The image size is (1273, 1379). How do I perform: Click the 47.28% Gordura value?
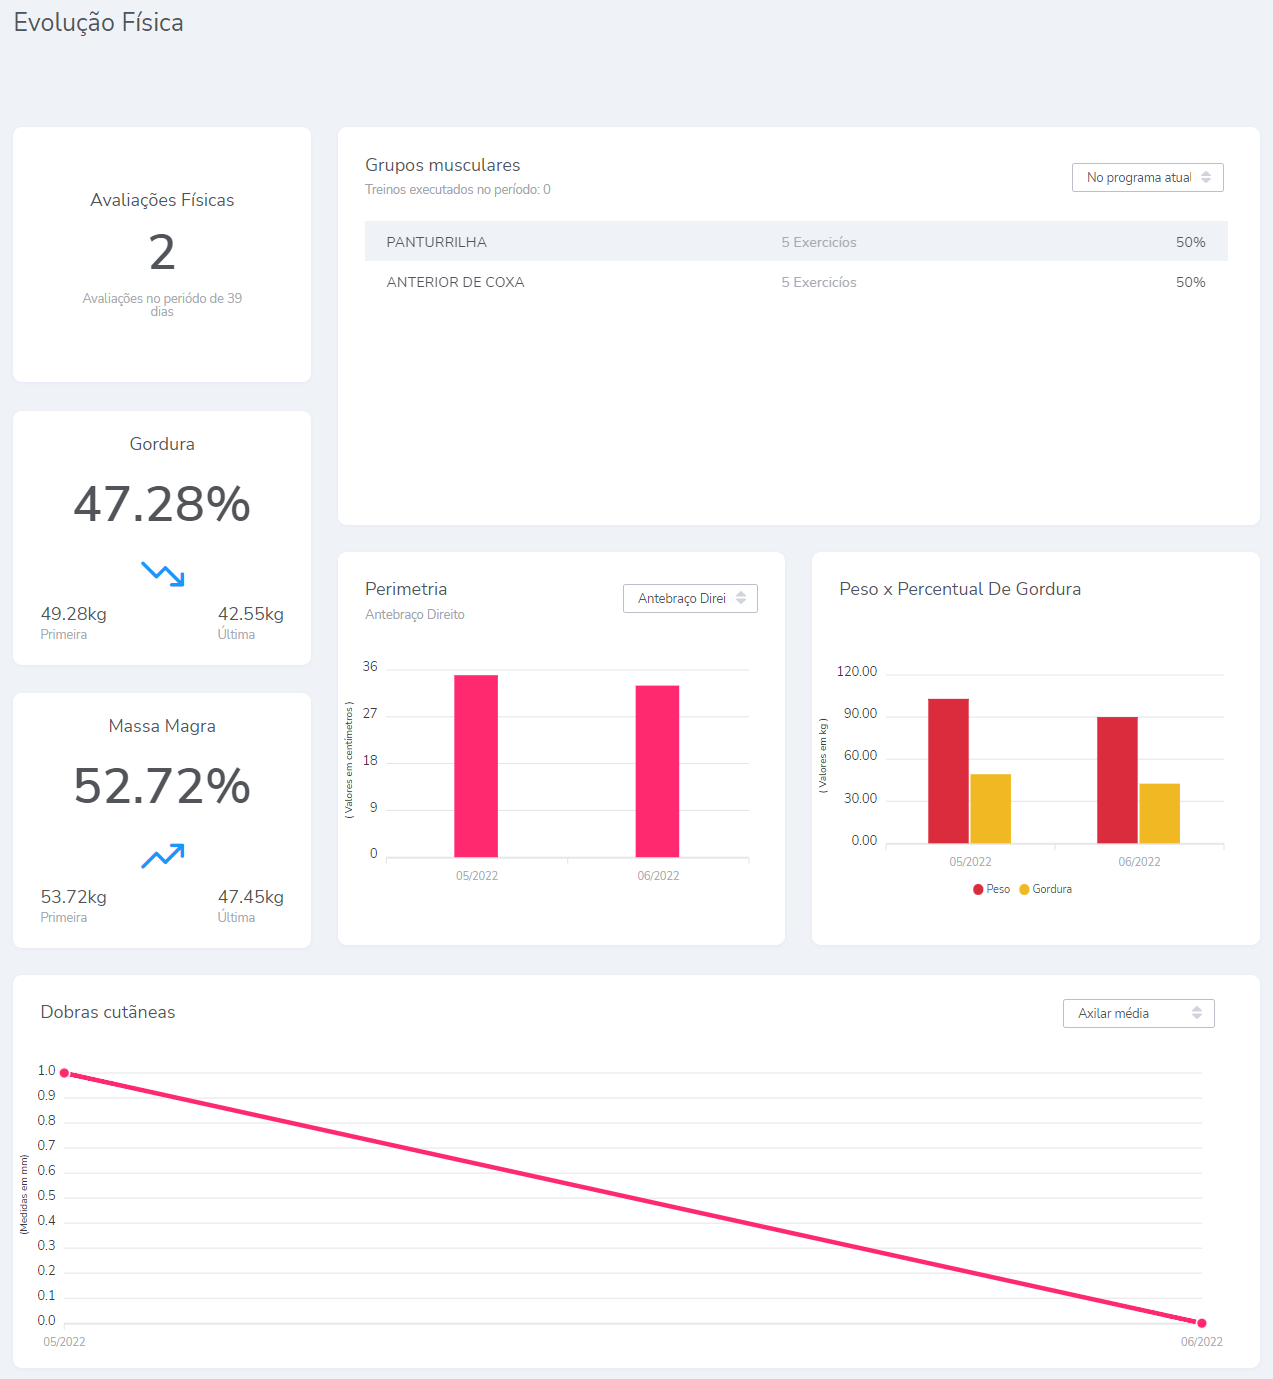(x=162, y=504)
